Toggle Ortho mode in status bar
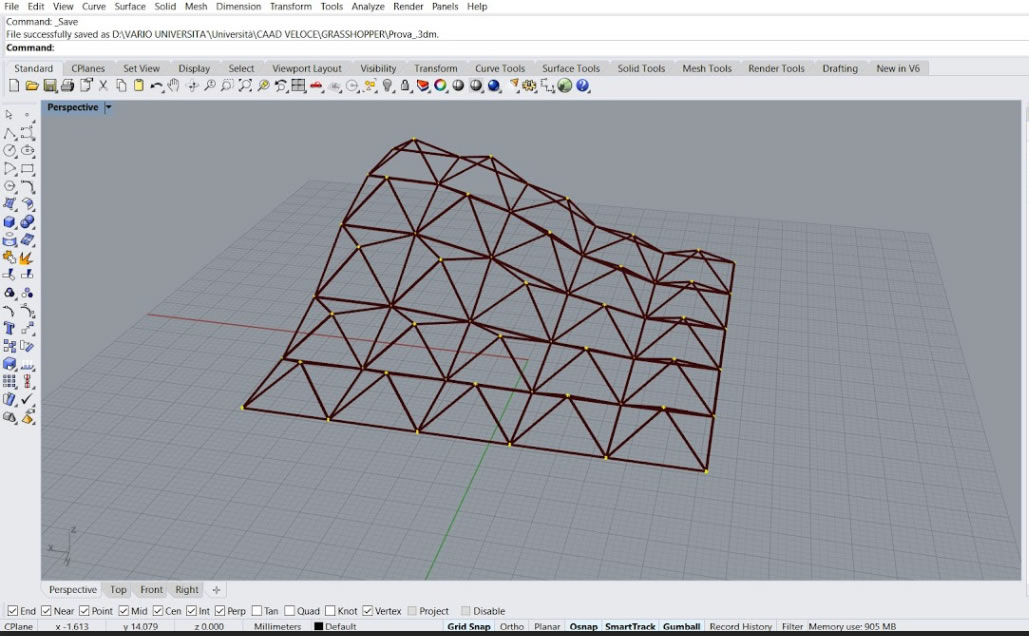The image size is (1029, 636). (x=511, y=627)
